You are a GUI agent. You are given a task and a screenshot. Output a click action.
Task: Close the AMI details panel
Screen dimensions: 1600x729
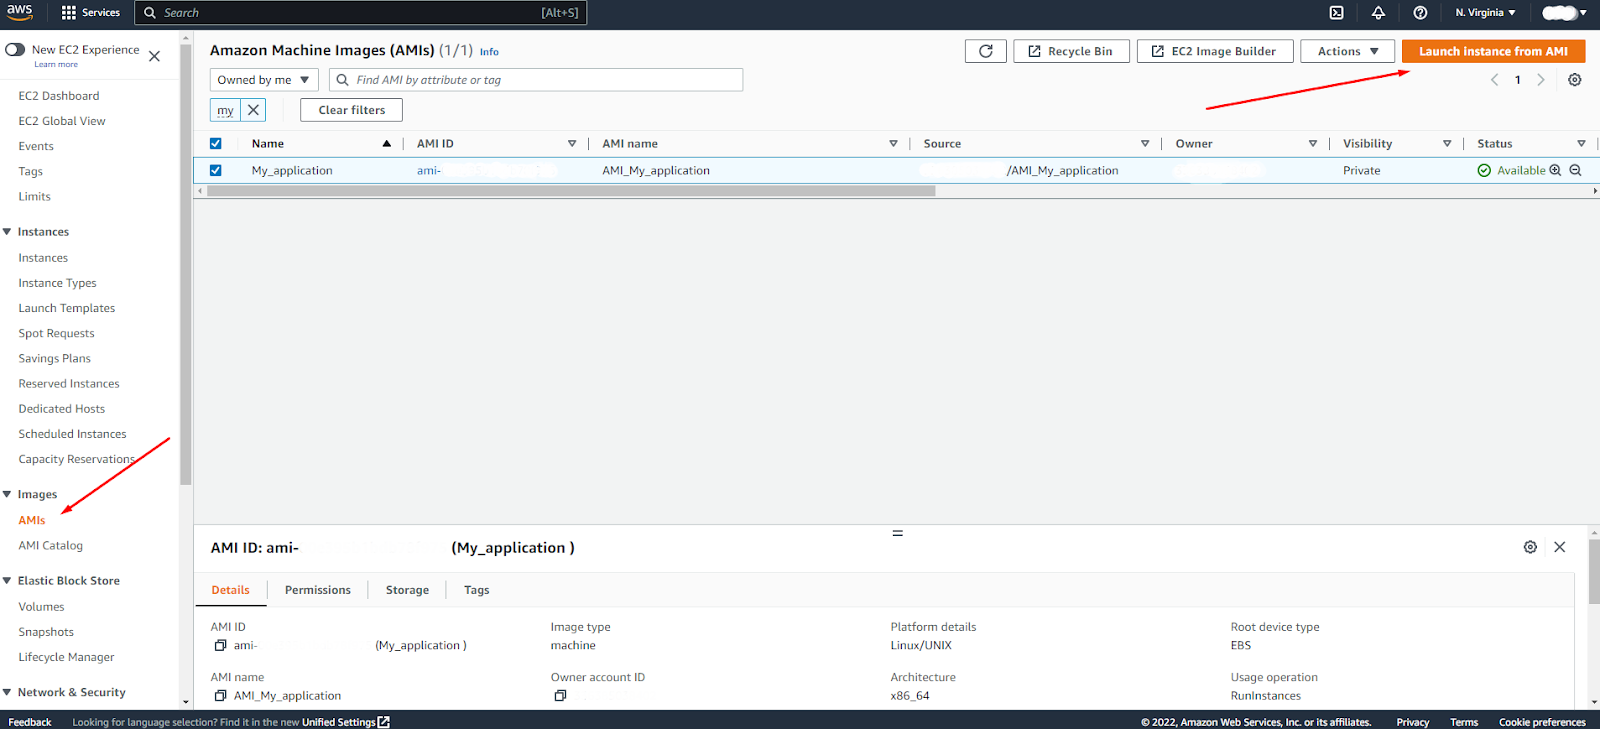click(x=1560, y=547)
